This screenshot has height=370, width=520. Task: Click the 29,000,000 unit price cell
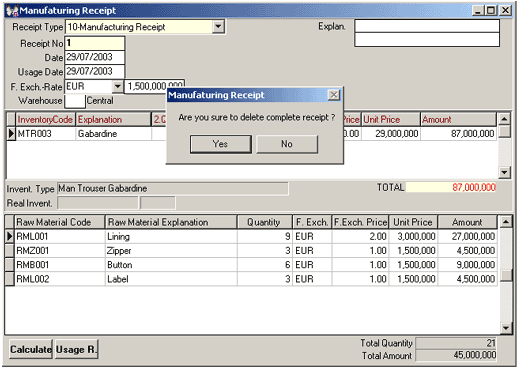391,134
